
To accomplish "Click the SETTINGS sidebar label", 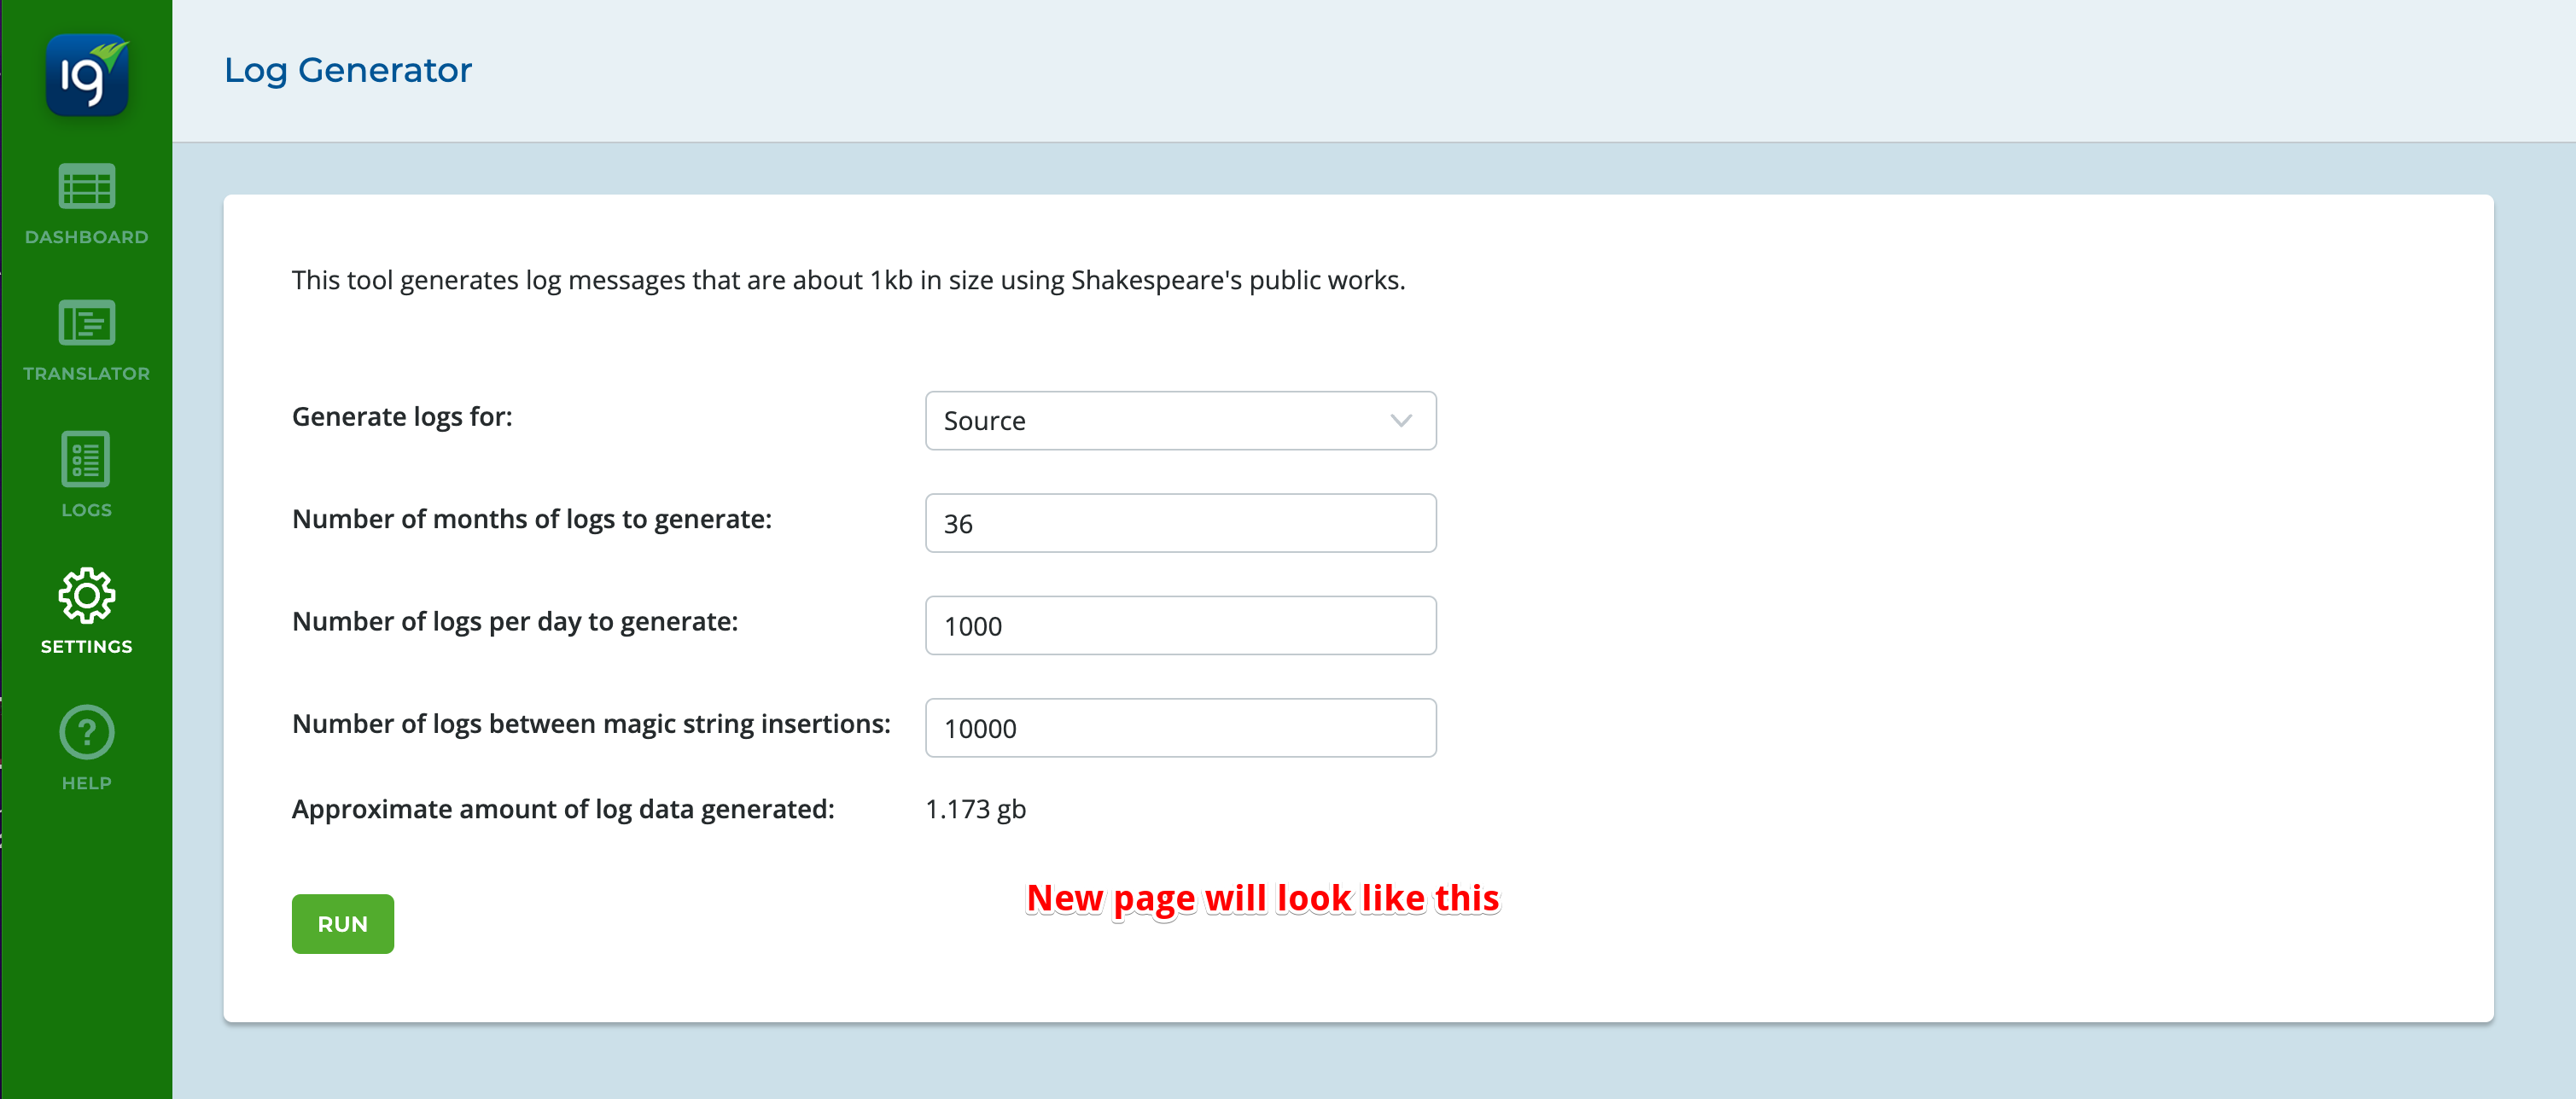I will click(x=87, y=646).
